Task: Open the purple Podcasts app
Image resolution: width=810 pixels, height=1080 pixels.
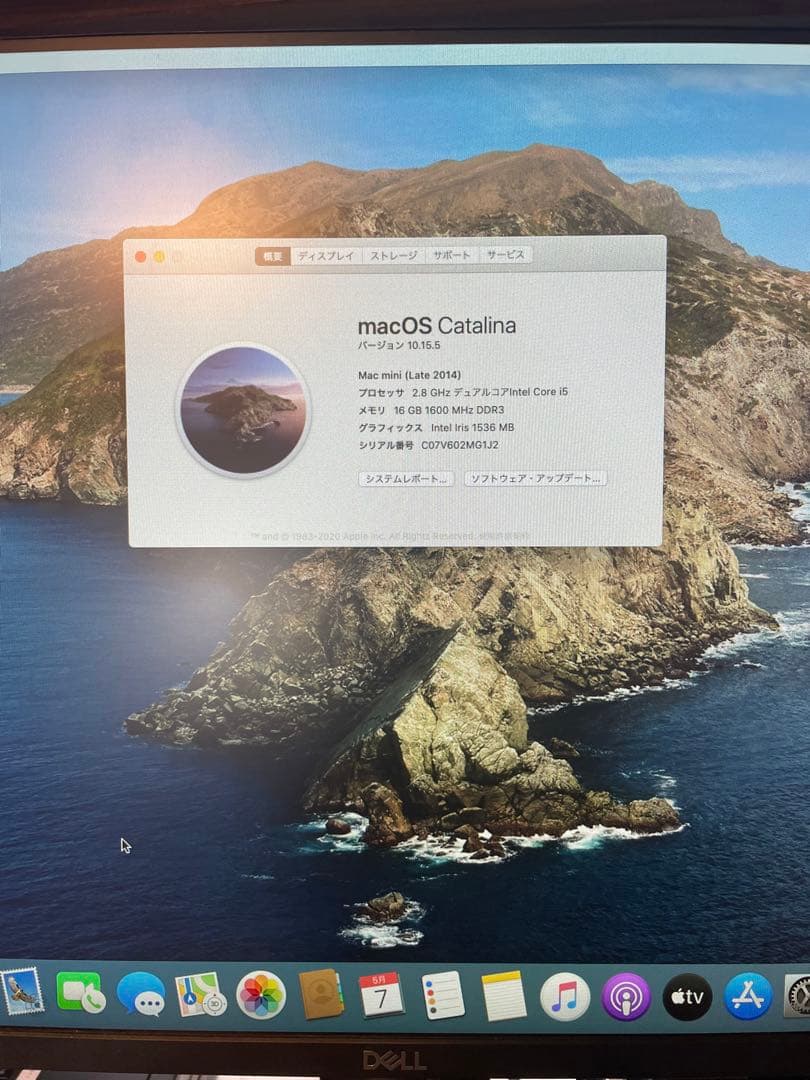Action: point(626,997)
